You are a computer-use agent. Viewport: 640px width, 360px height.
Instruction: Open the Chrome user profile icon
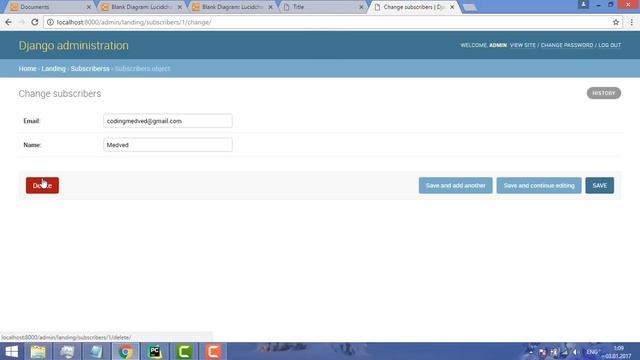[583, 4]
